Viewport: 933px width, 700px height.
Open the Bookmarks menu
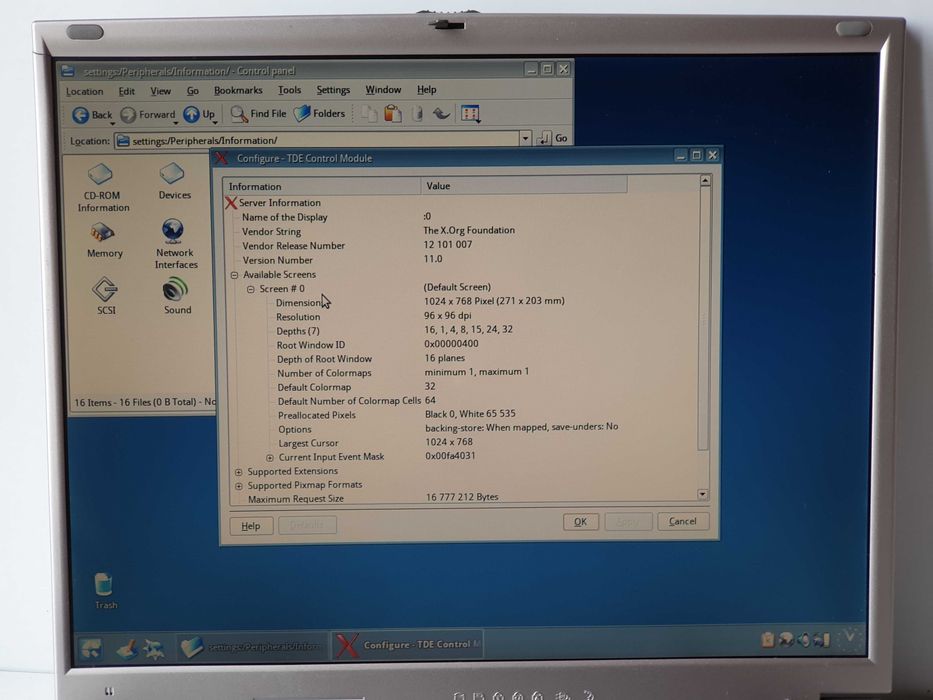238,90
